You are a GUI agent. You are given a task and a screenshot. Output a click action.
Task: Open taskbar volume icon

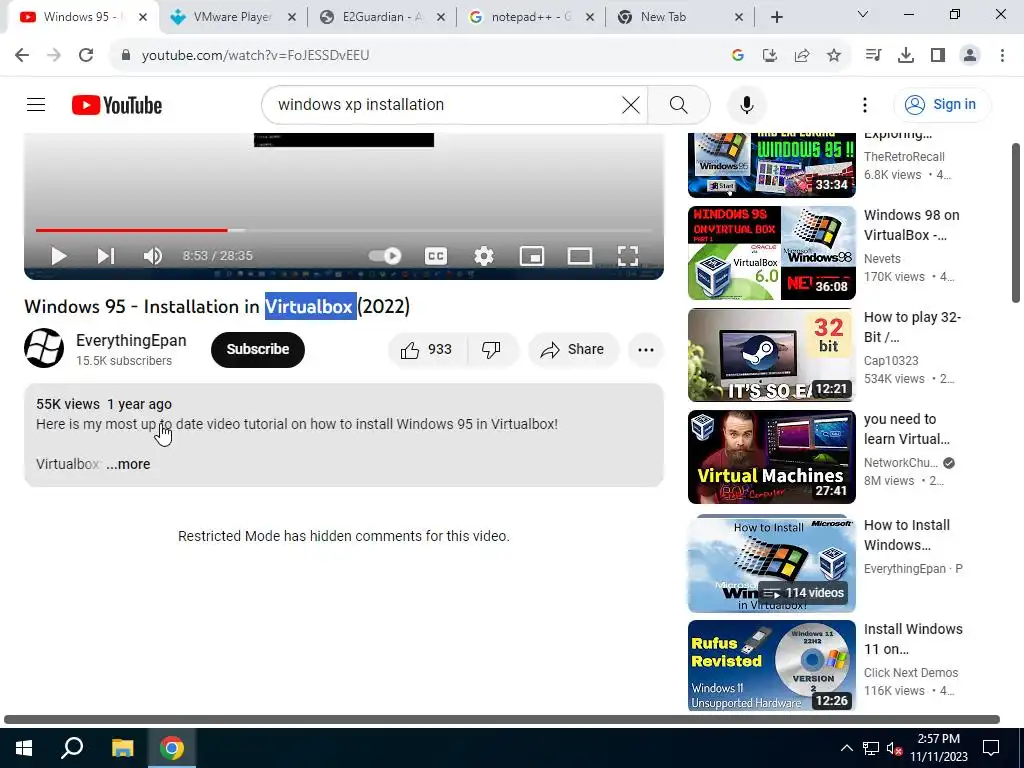894,748
